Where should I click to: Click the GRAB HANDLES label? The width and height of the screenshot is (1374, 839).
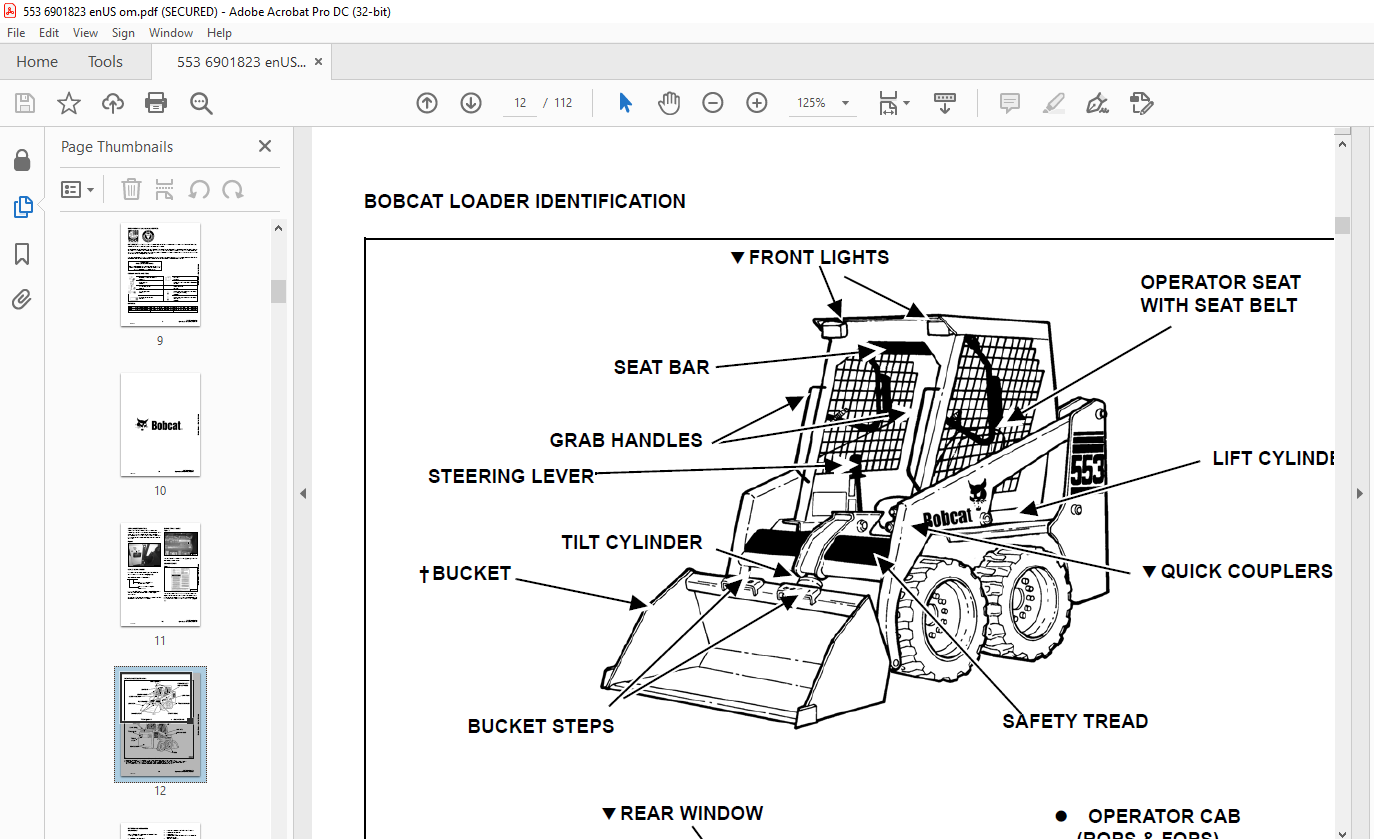[626, 440]
